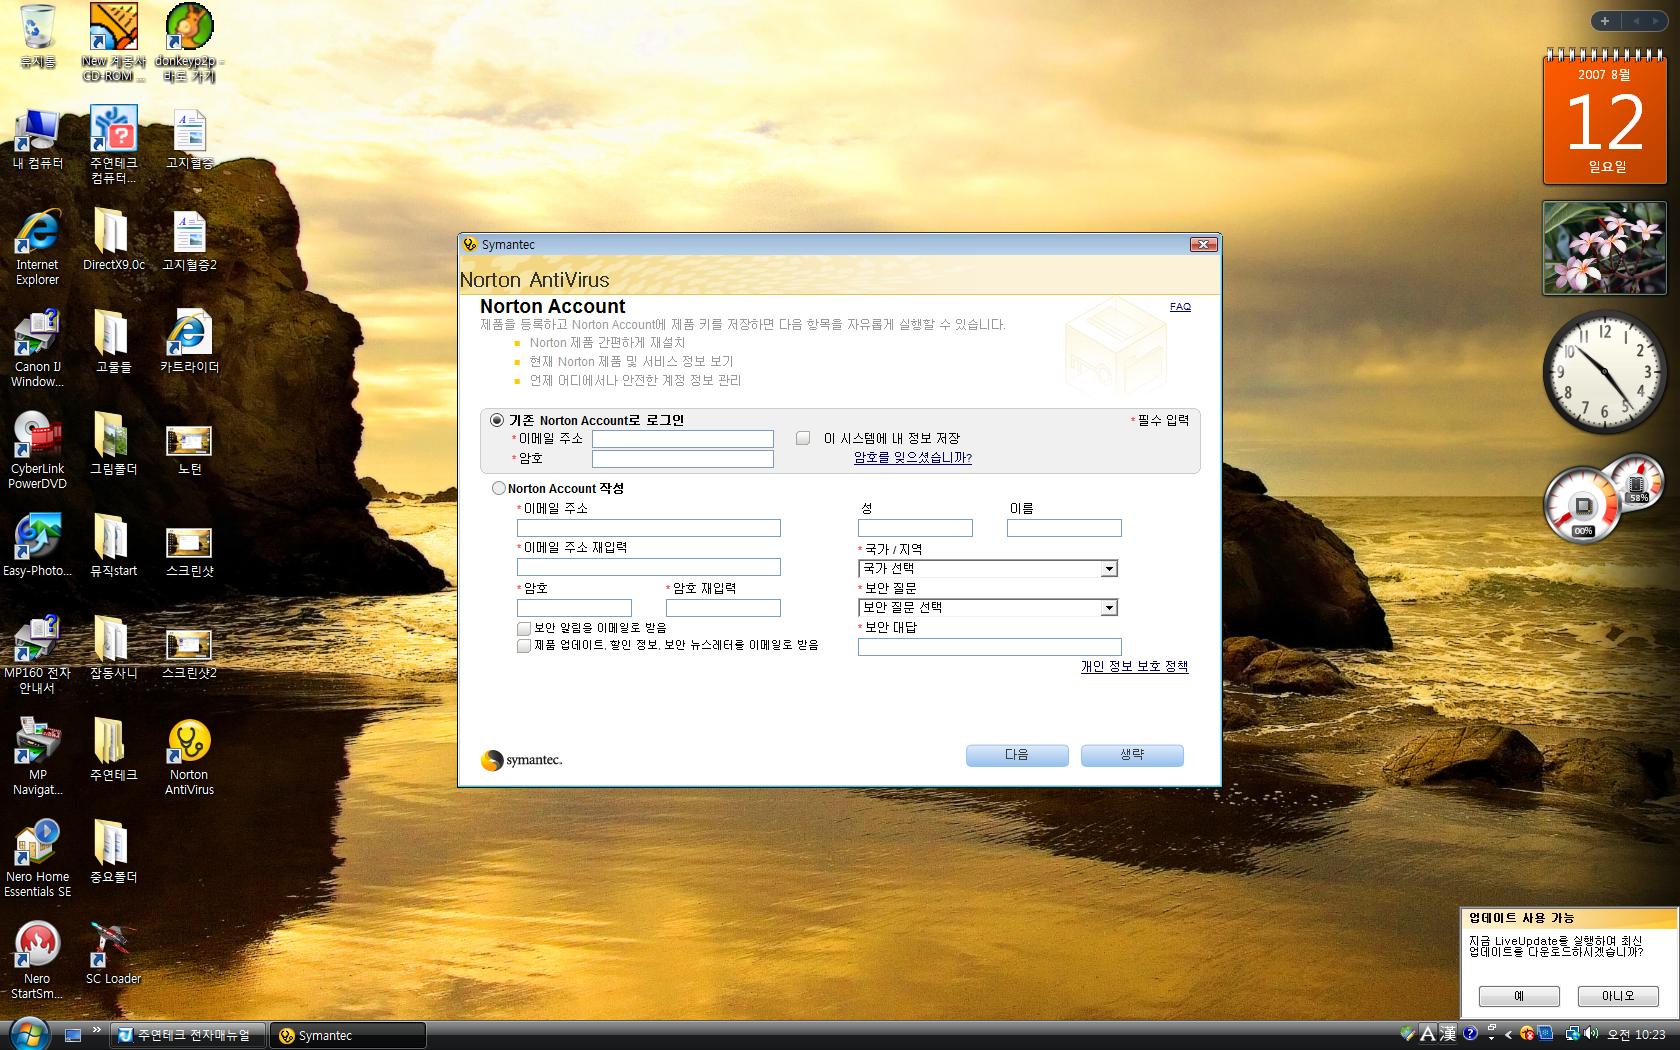This screenshot has height=1050, width=1680.
Task: Open Nero StartSmart desktop icon
Action: 37,948
